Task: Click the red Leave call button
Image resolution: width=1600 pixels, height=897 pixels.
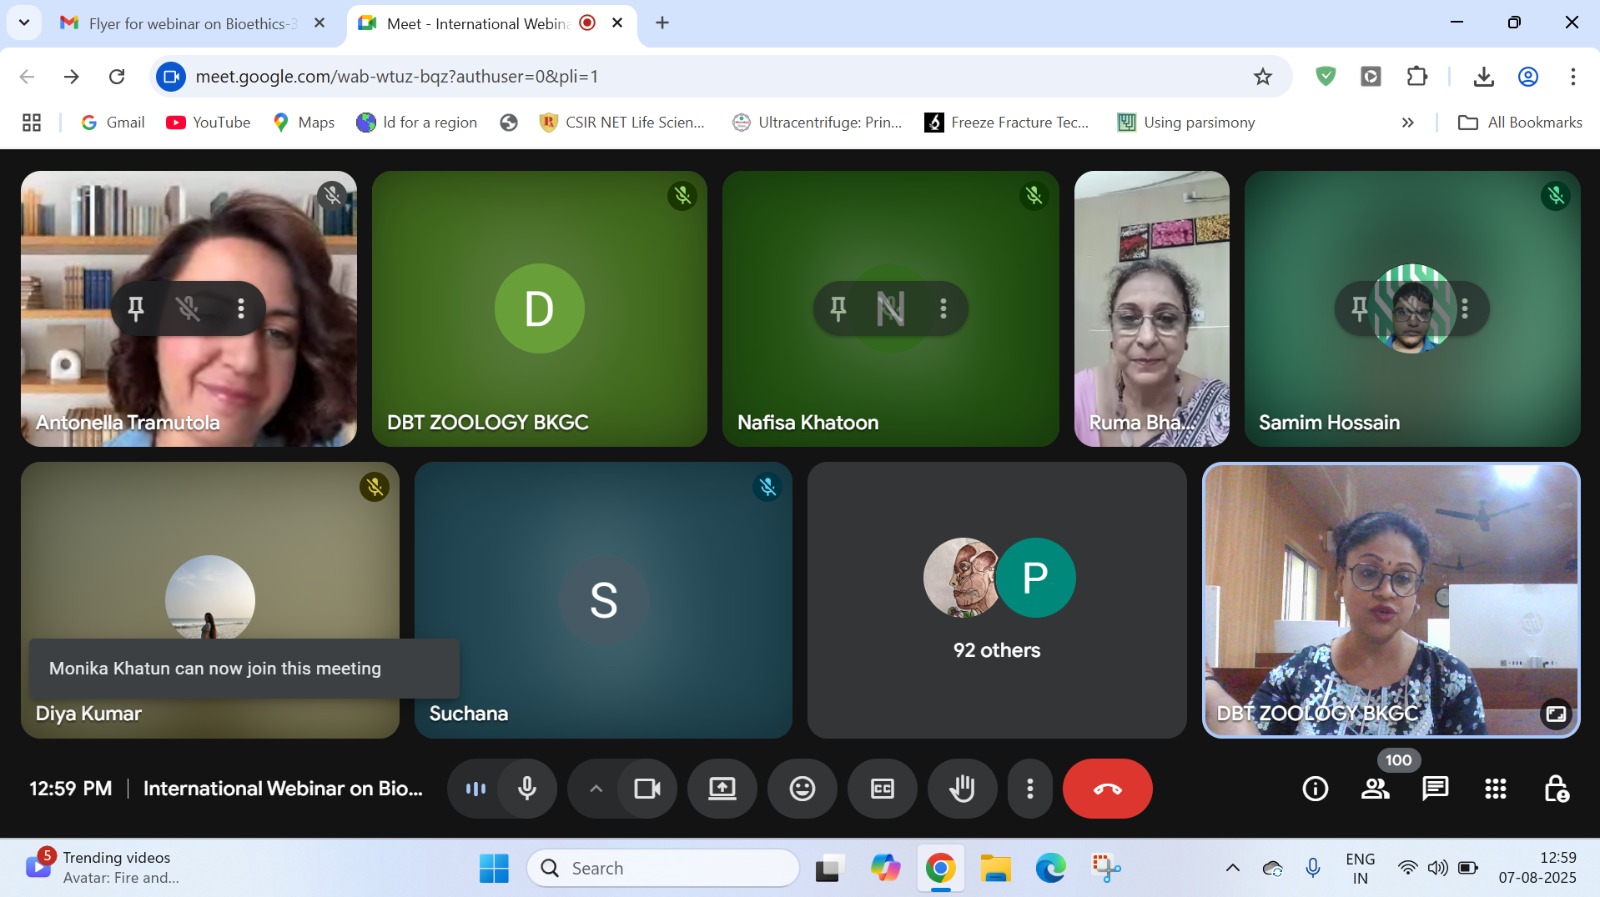Action: click(1107, 789)
